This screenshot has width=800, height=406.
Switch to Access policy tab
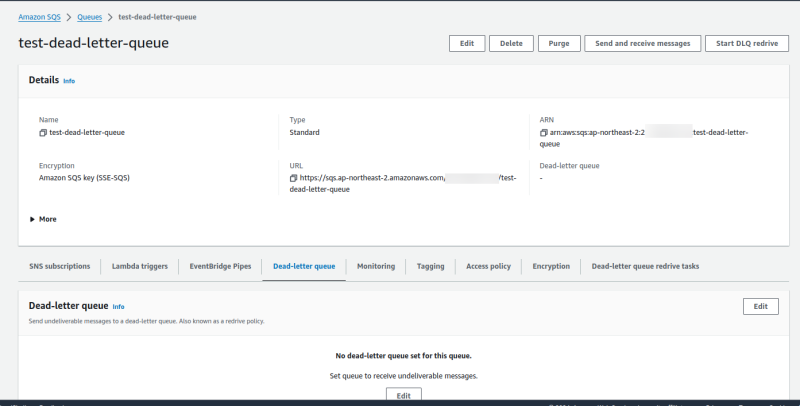tap(488, 266)
